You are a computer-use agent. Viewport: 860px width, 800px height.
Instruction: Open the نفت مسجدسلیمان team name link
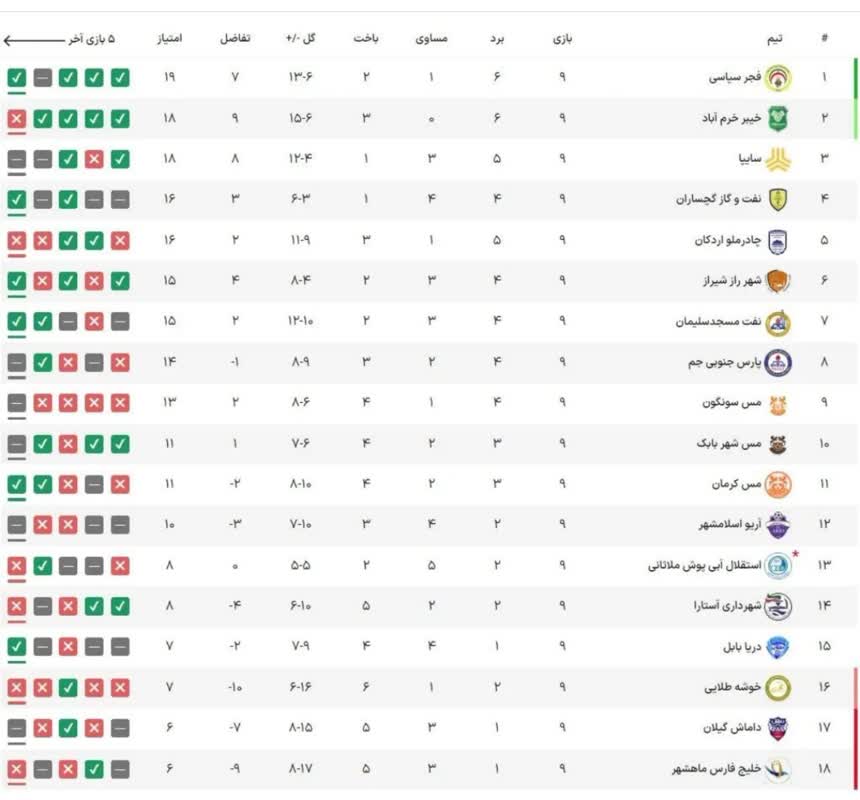pyautogui.click(x=718, y=322)
